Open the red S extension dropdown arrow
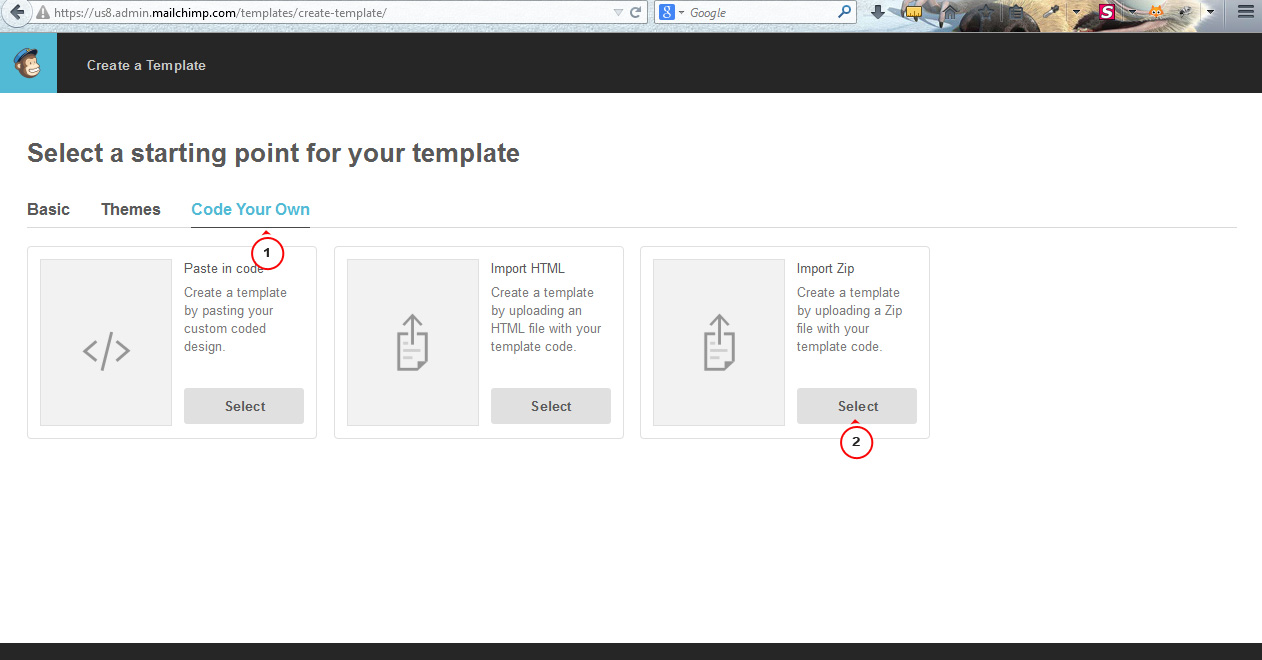 point(1132,12)
